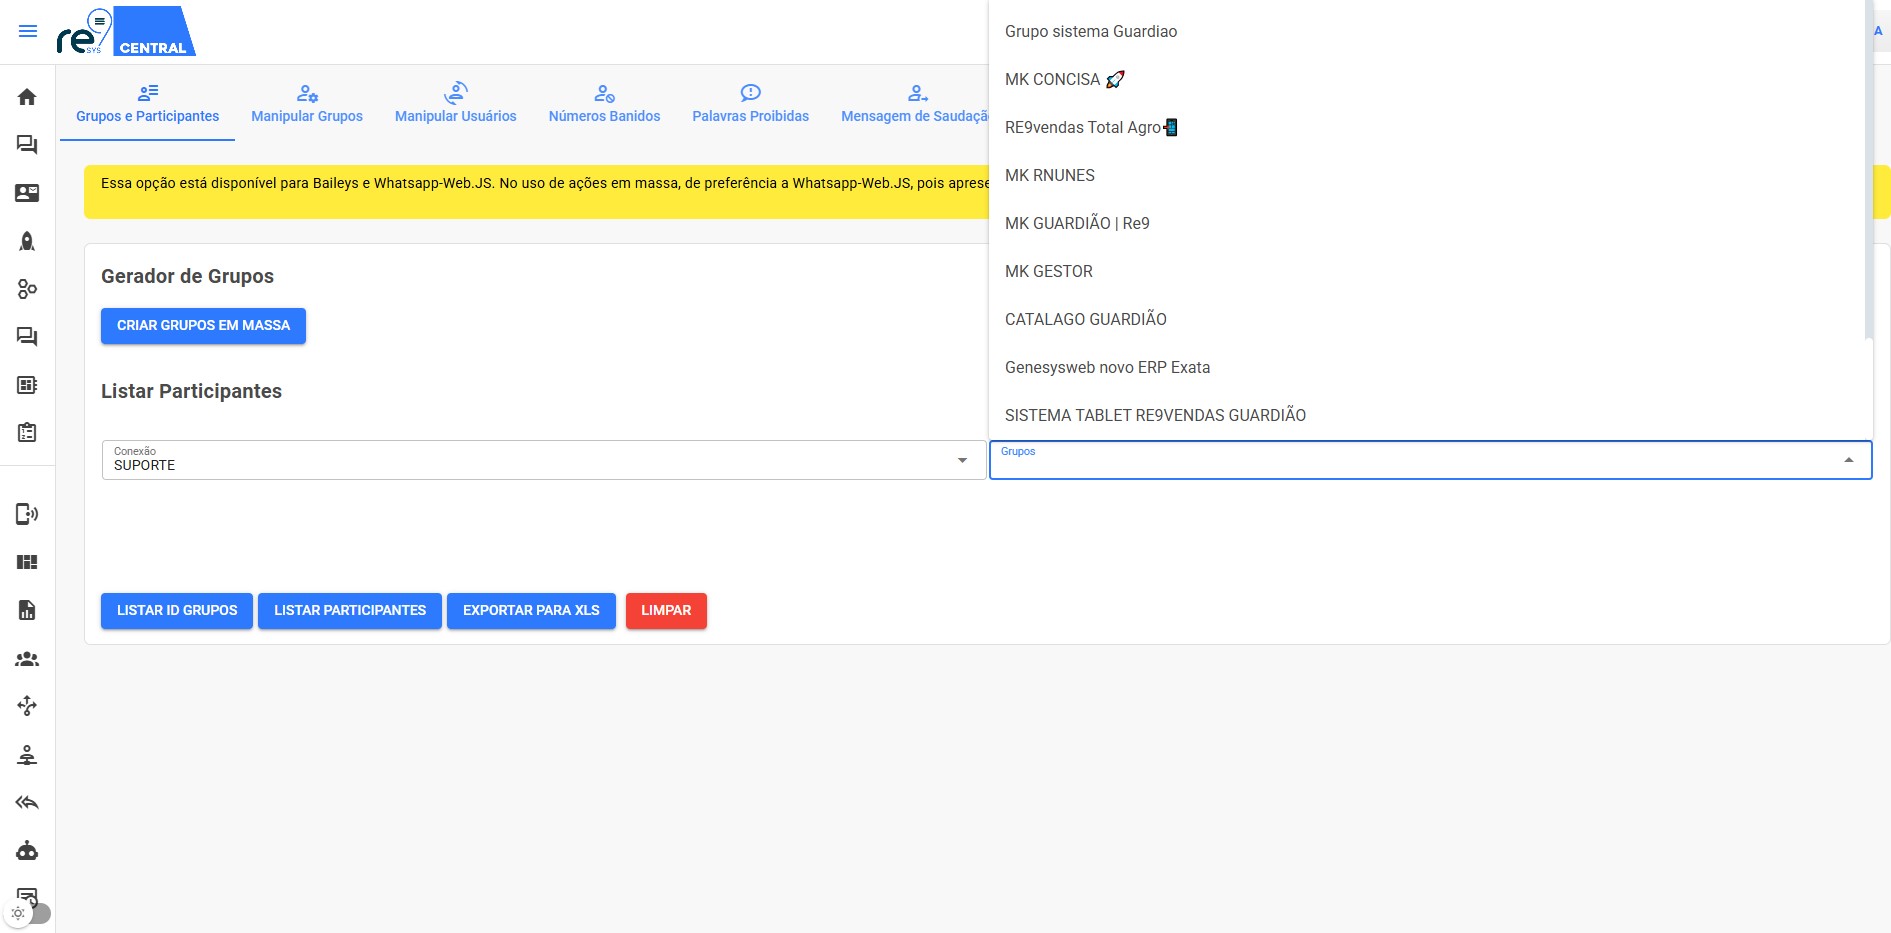This screenshot has height=933, width=1891.
Task: Open the chat bubbles icon below hexagons
Action: tap(27, 337)
